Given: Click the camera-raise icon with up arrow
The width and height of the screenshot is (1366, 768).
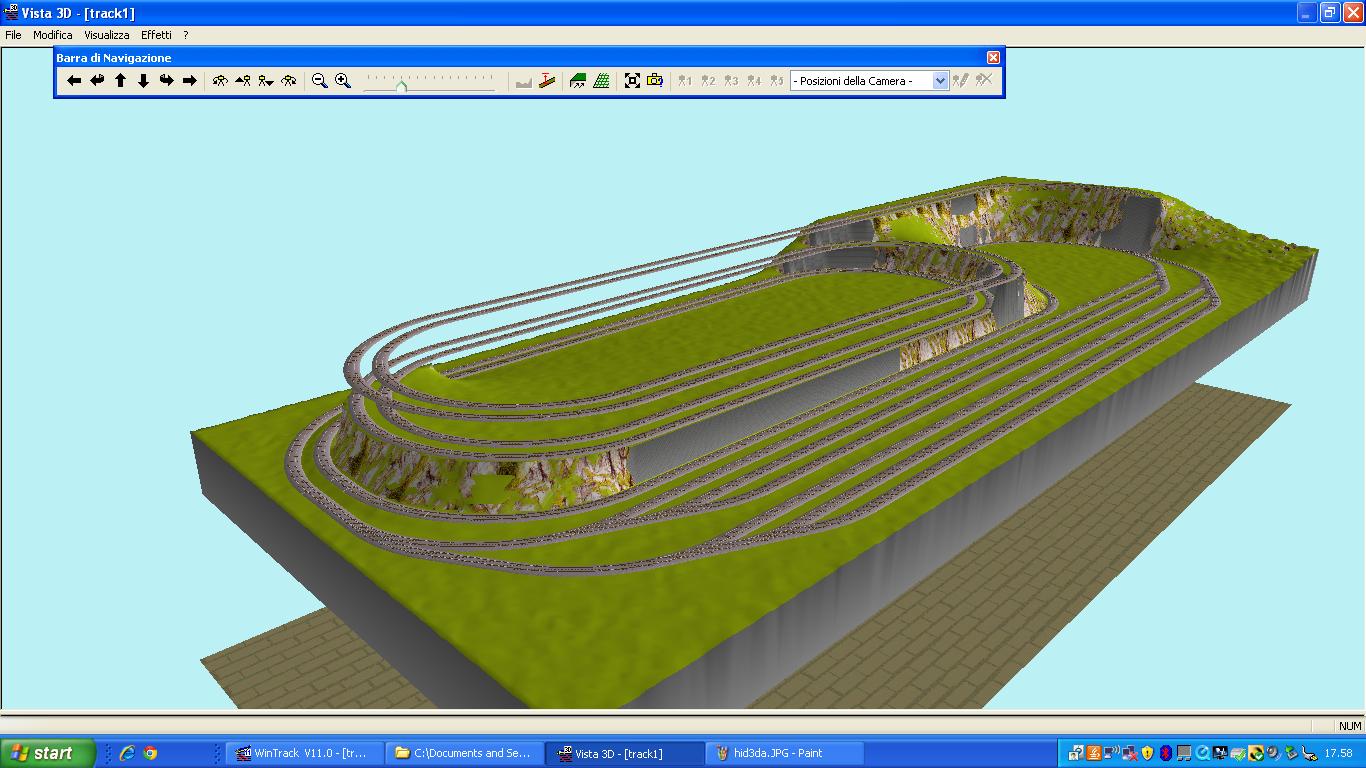Looking at the screenshot, I should [x=243, y=81].
